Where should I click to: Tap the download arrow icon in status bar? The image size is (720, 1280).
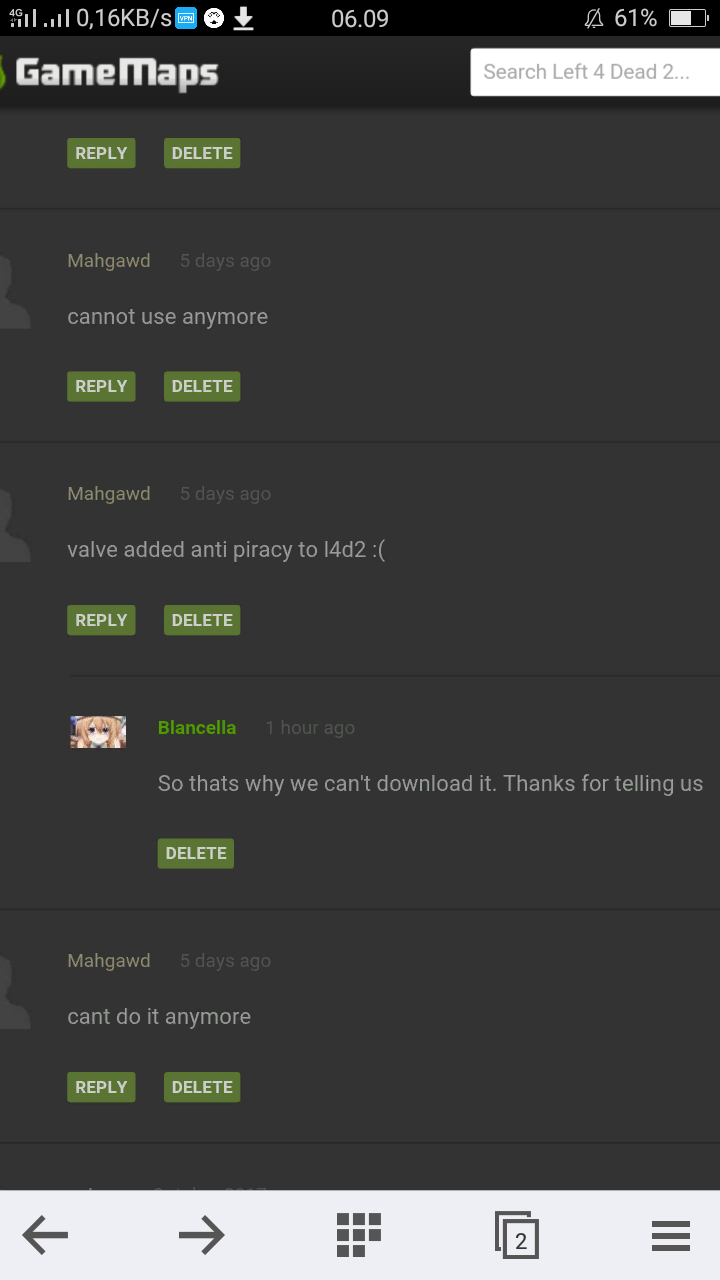click(243, 18)
